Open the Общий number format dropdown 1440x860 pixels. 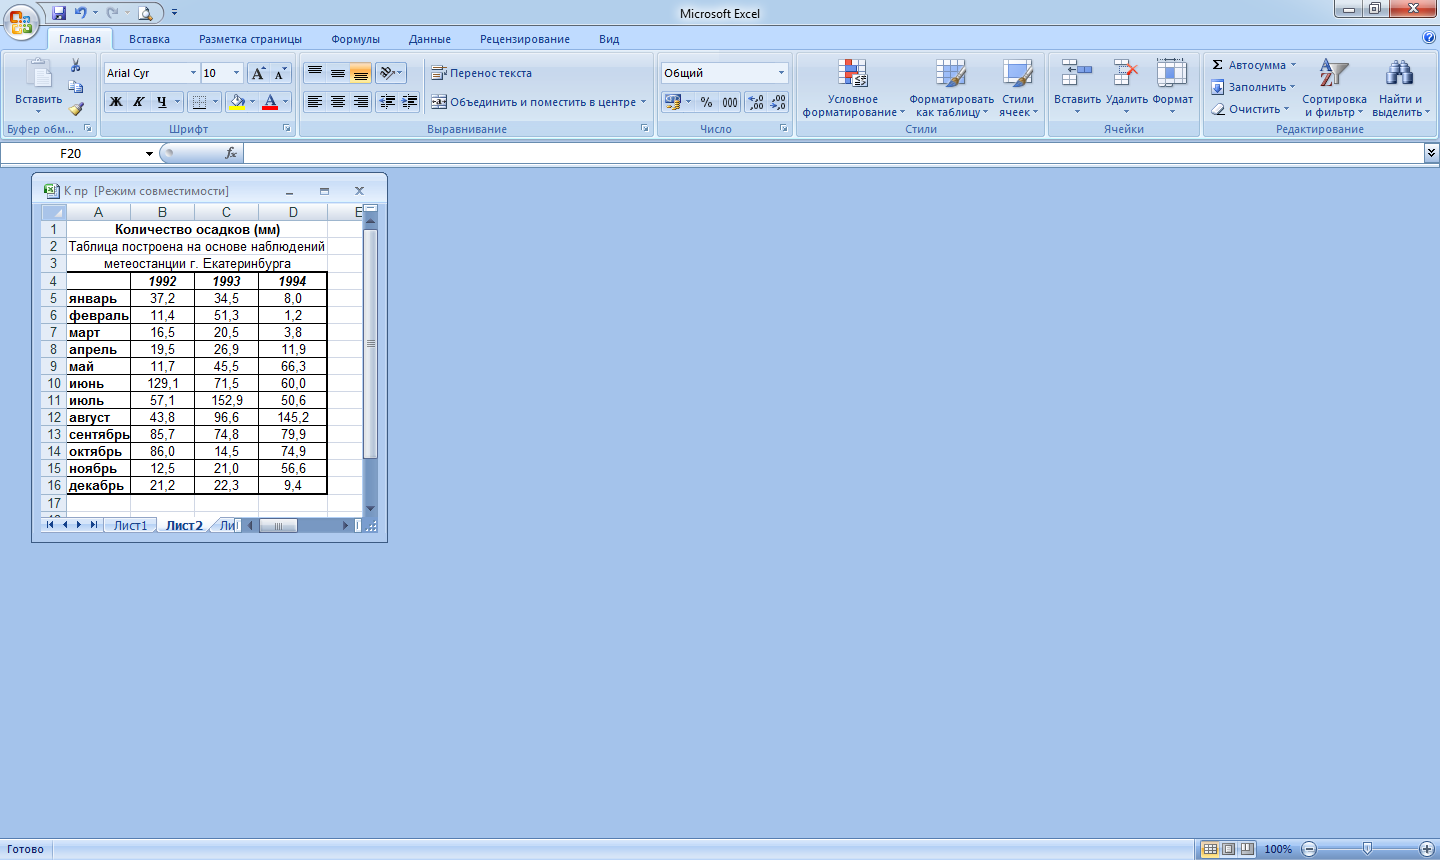click(781, 73)
